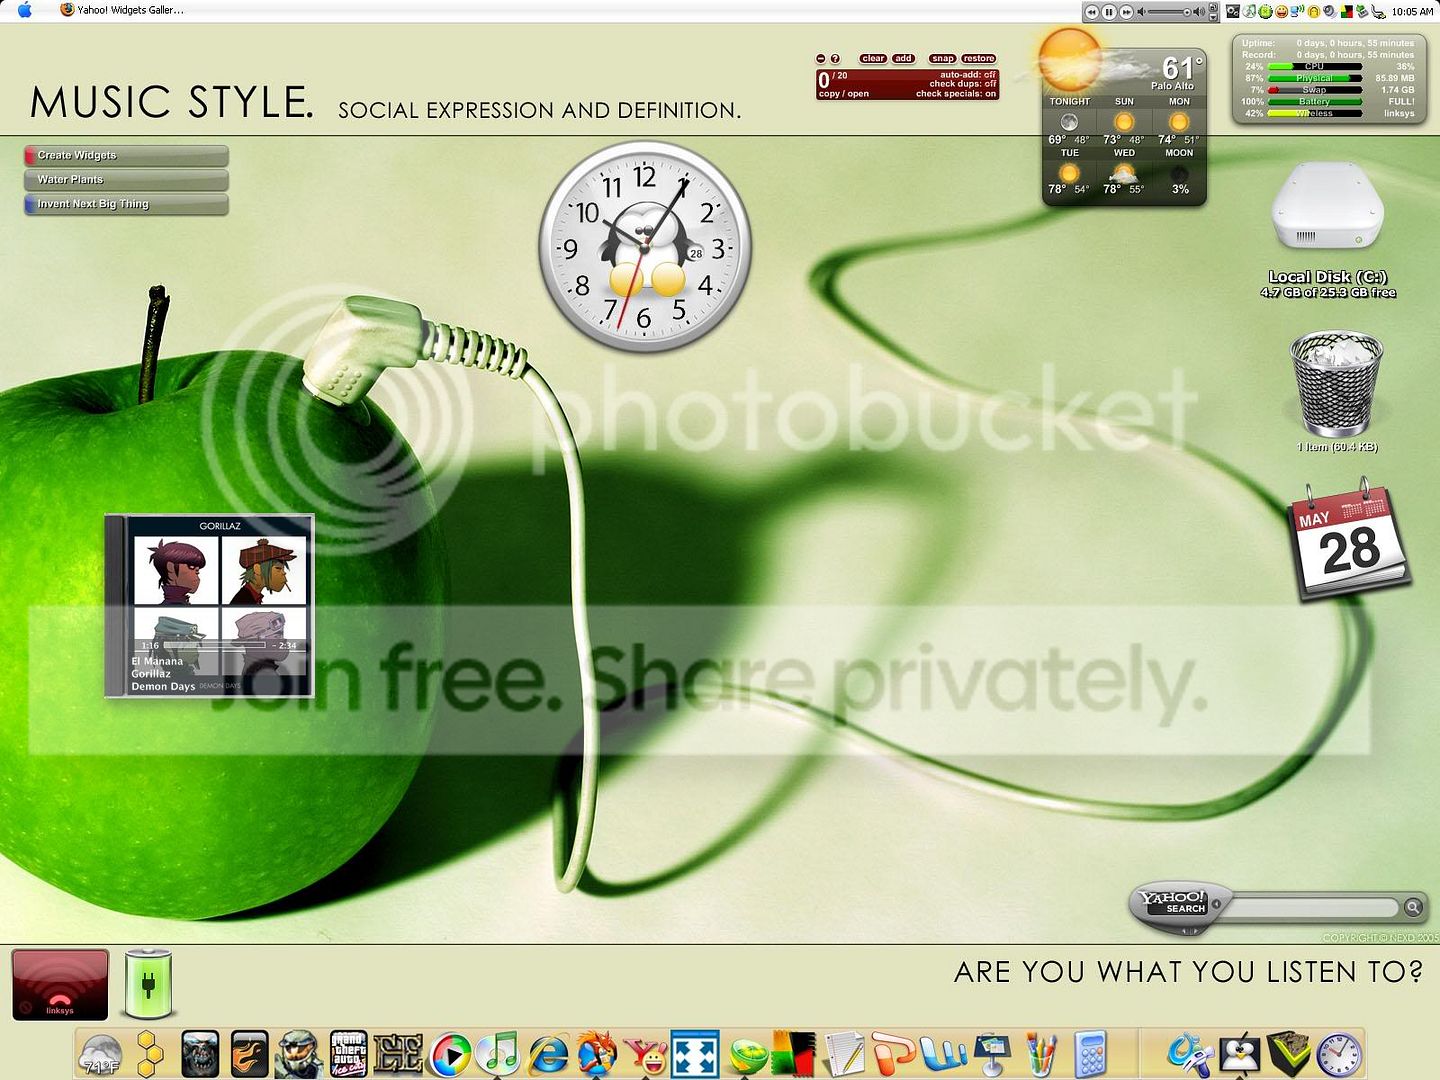Open the clock icon in the dock
Viewport: 1440px width, 1080px height.
click(1339, 1056)
